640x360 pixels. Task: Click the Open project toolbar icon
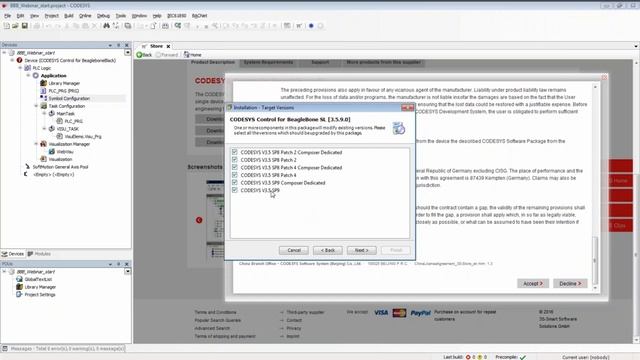(x=15, y=26)
